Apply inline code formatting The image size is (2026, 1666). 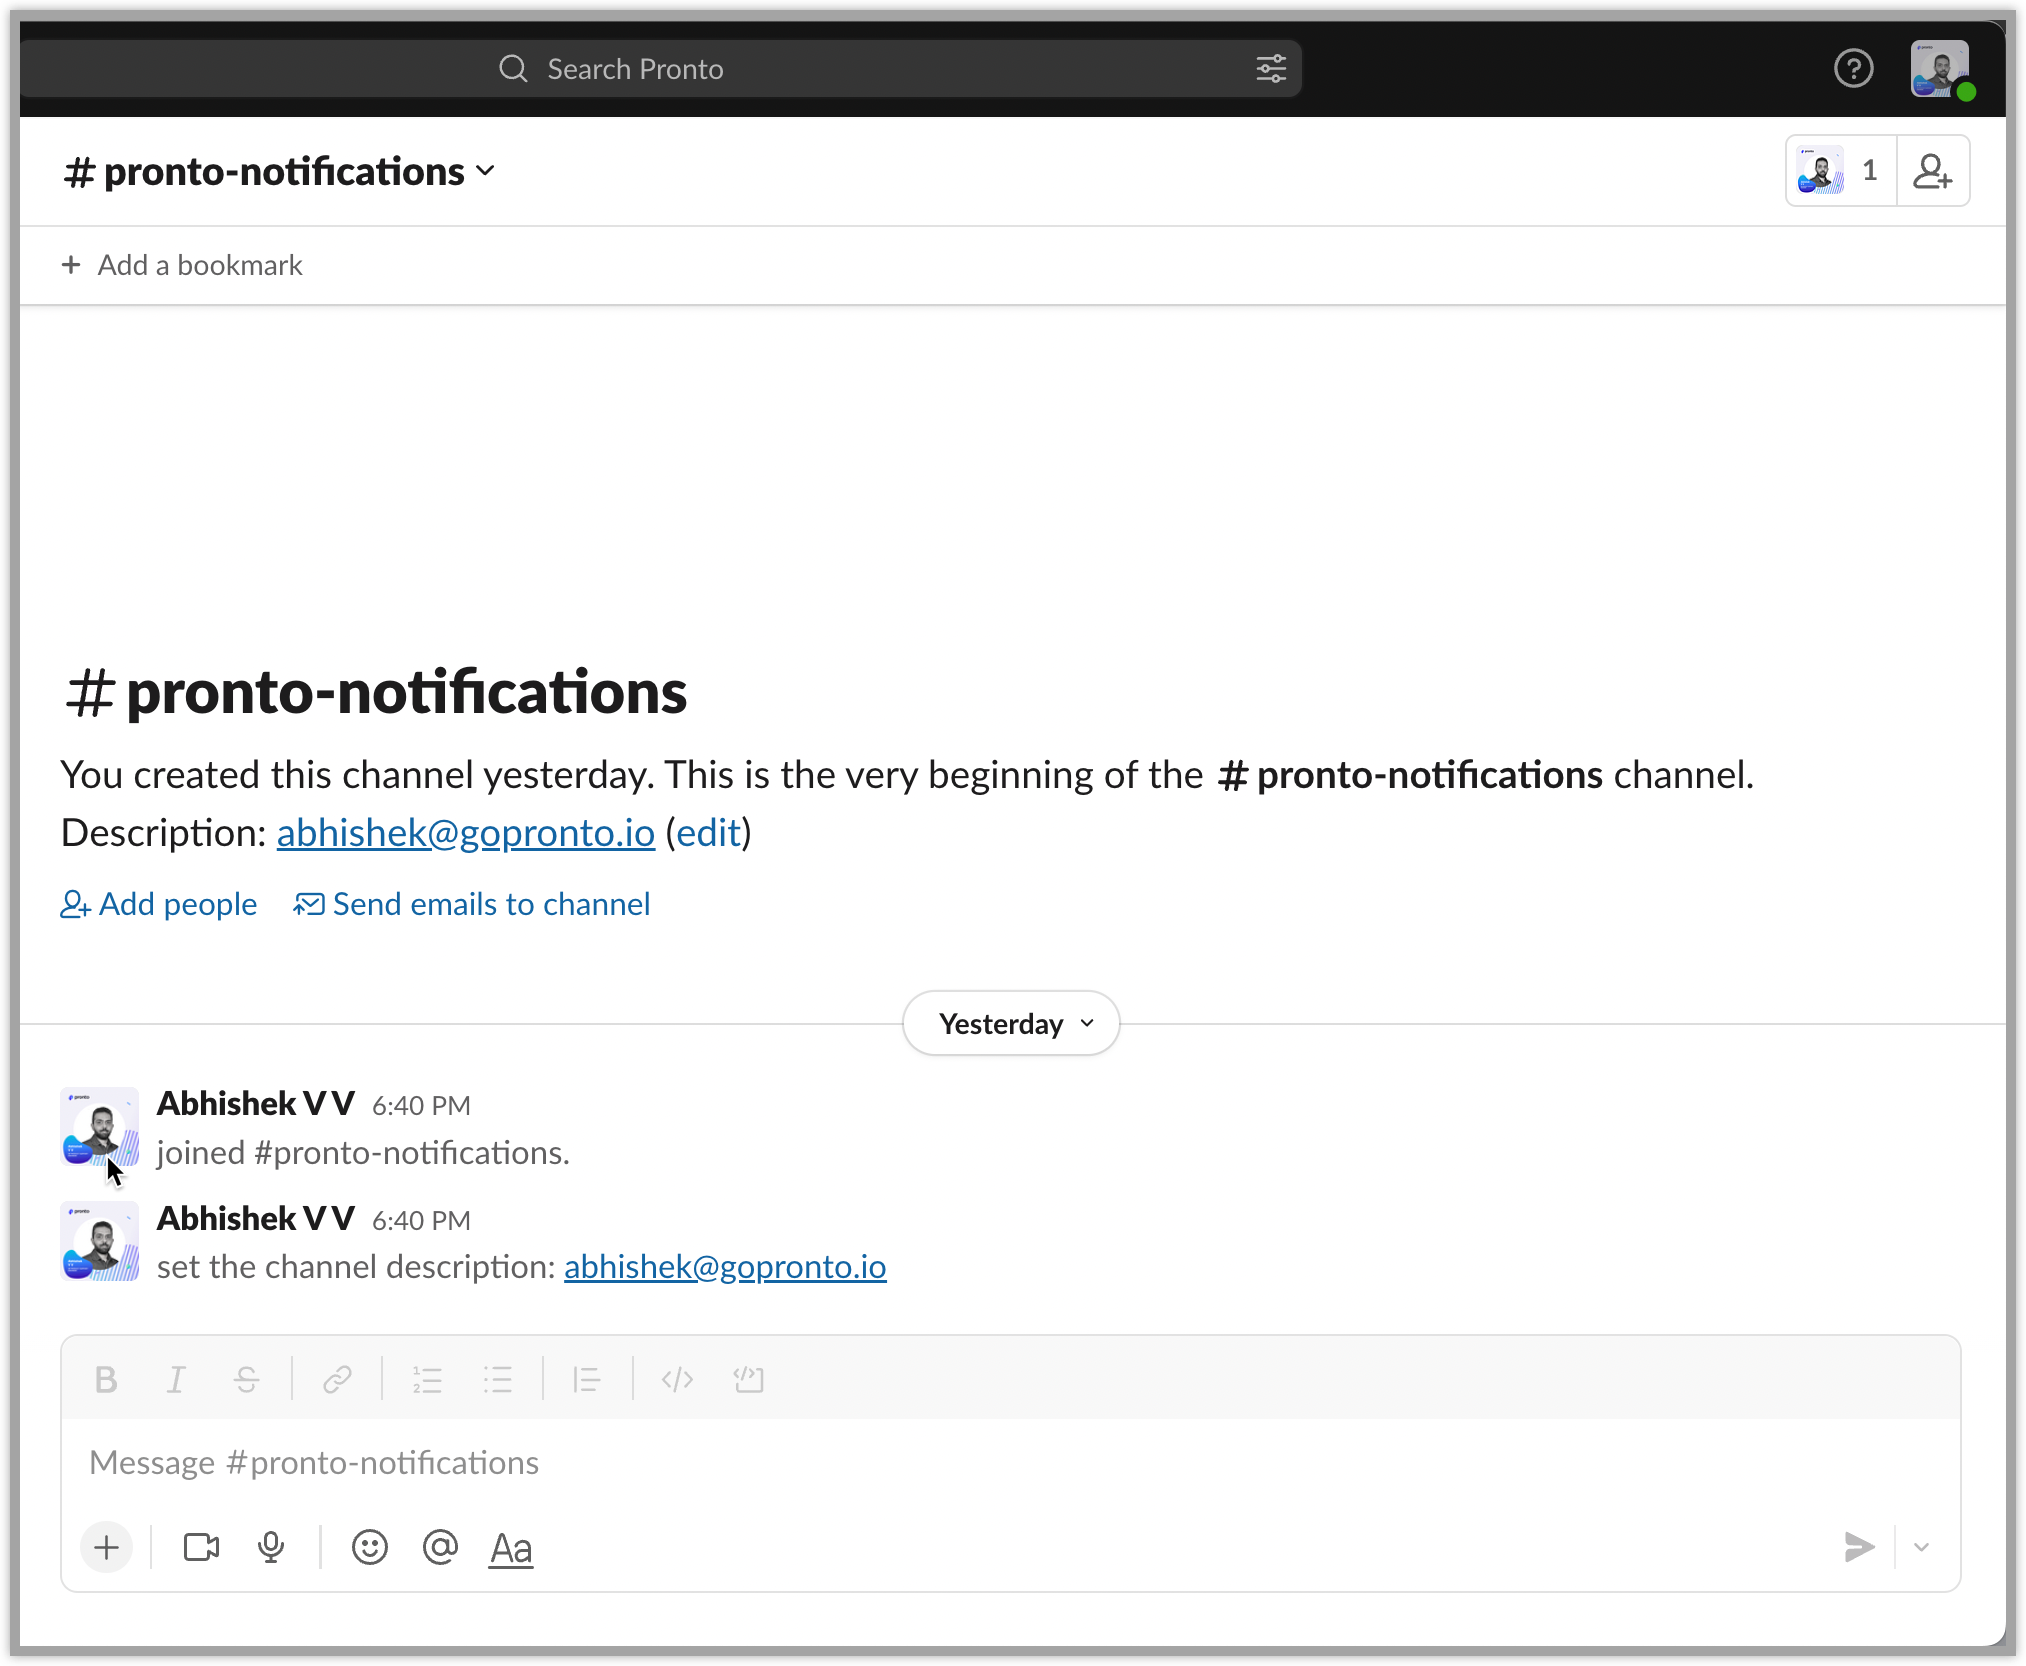click(x=677, y=1380)
